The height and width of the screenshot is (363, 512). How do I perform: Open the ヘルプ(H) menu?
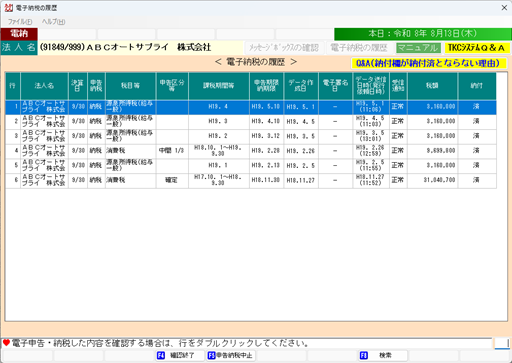53,22
